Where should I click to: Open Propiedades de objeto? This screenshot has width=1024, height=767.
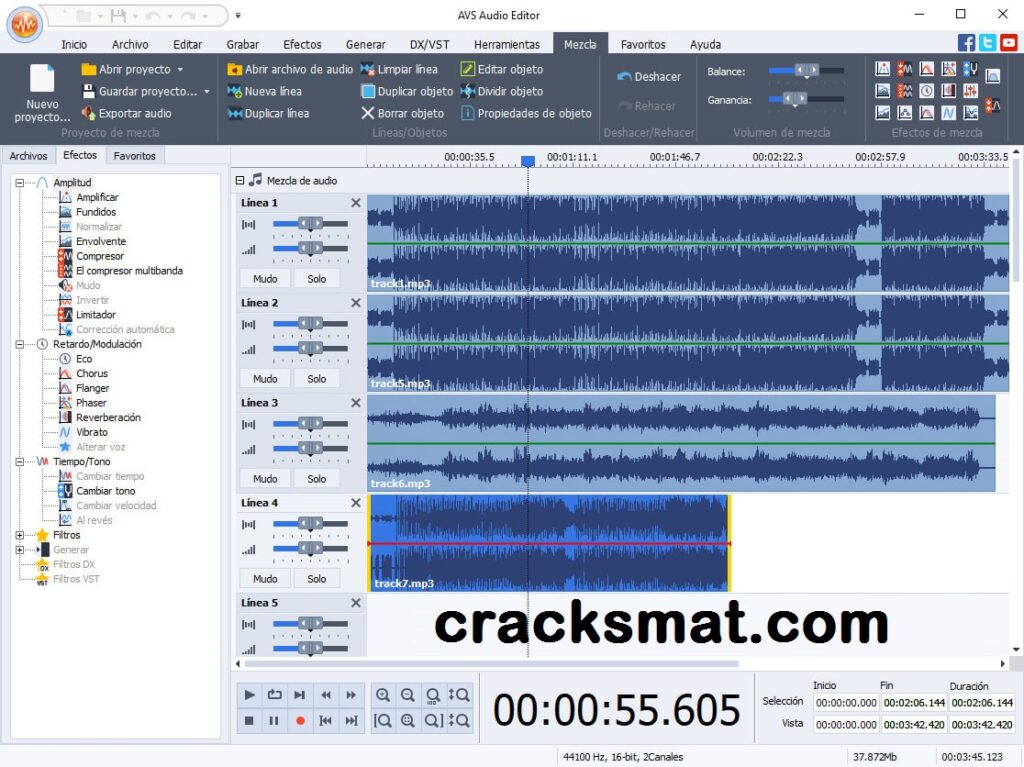[x=526, y=113]
